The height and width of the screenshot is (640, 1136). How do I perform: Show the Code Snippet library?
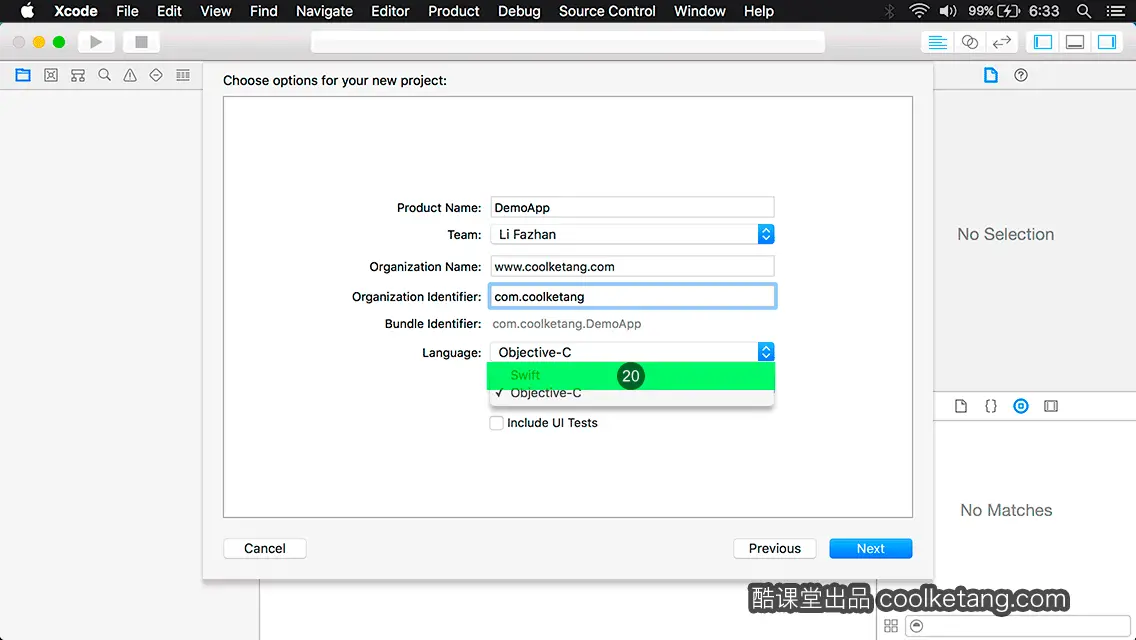coord(990,406)
